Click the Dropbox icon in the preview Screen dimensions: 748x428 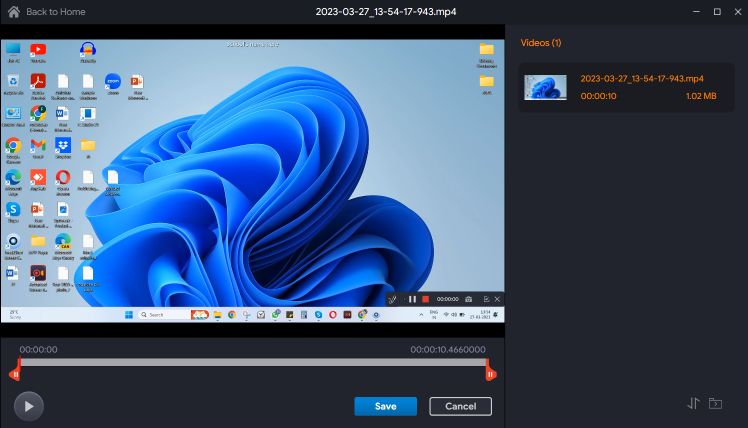click(x=63, y=146)
